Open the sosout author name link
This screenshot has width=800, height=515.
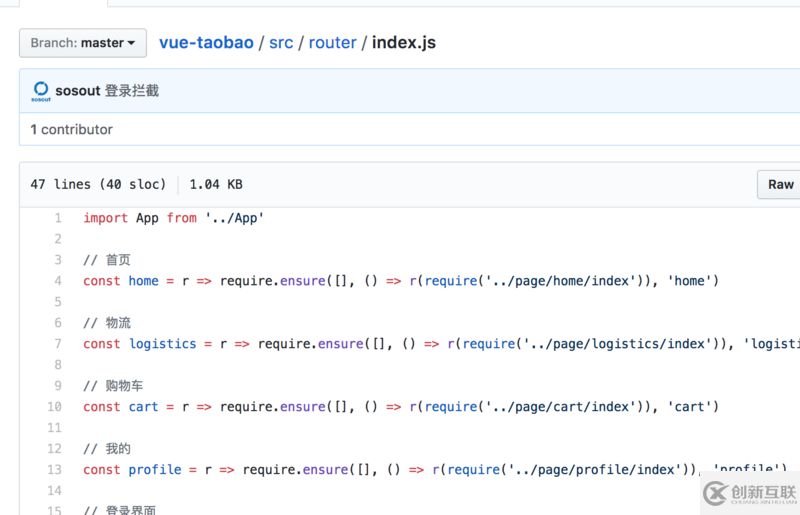point(78,91)
